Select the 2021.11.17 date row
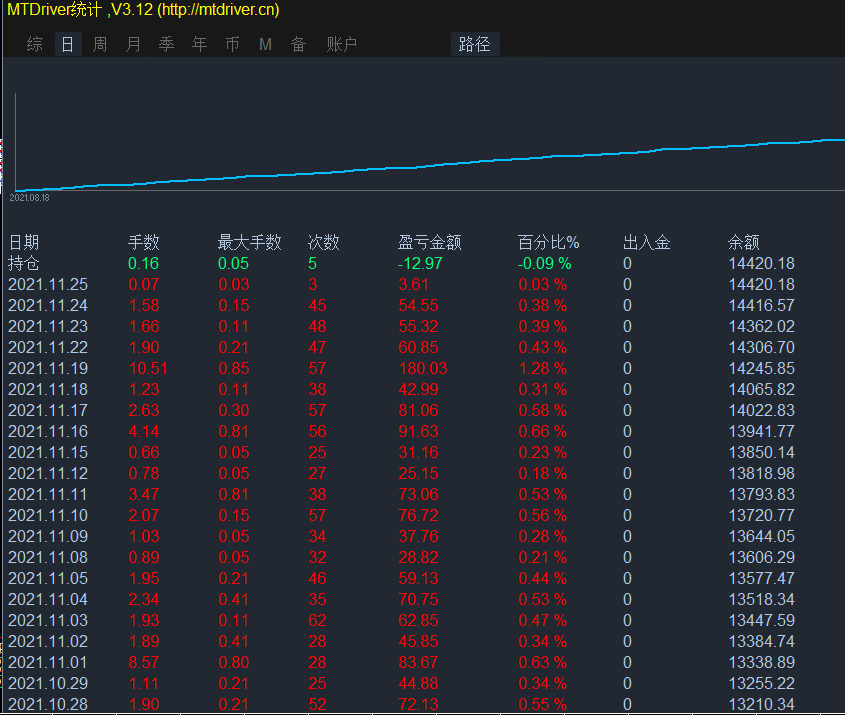The height and width of the screenshot is (715, 845). (x=48, y=411)
